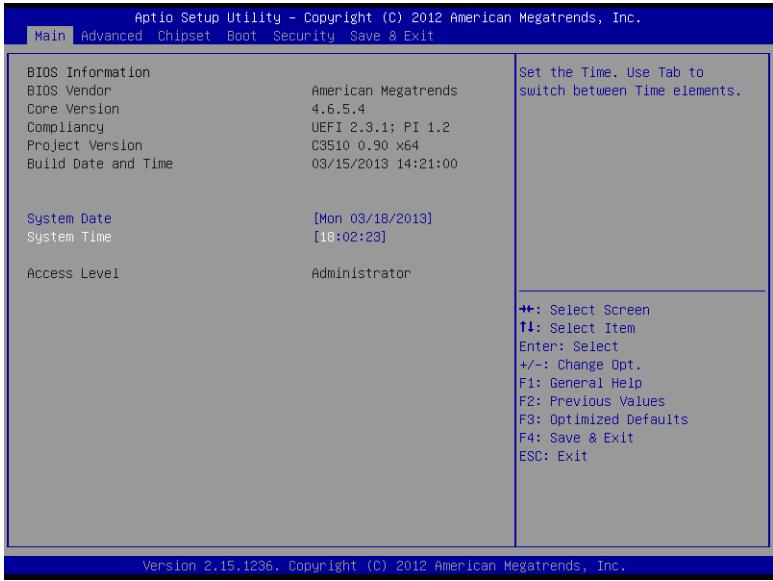The height and width of the screenshot is (581, 773).
Task: Select the System Date label
Action: coord(69,218)
